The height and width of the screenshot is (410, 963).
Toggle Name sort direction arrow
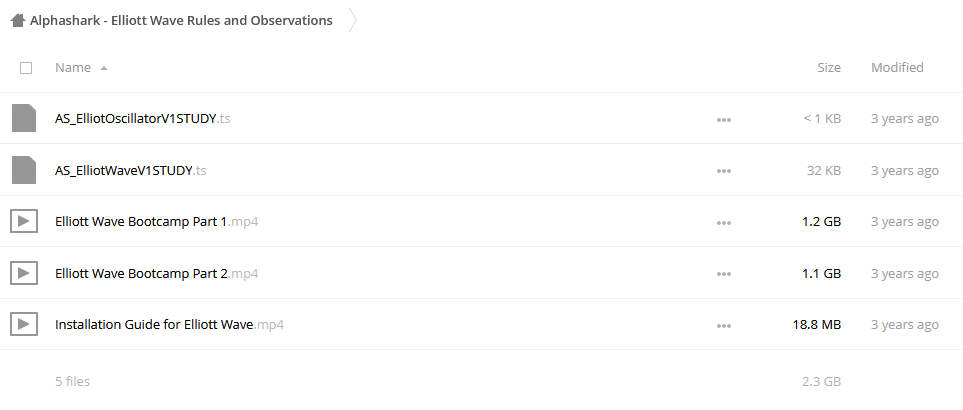104,68
